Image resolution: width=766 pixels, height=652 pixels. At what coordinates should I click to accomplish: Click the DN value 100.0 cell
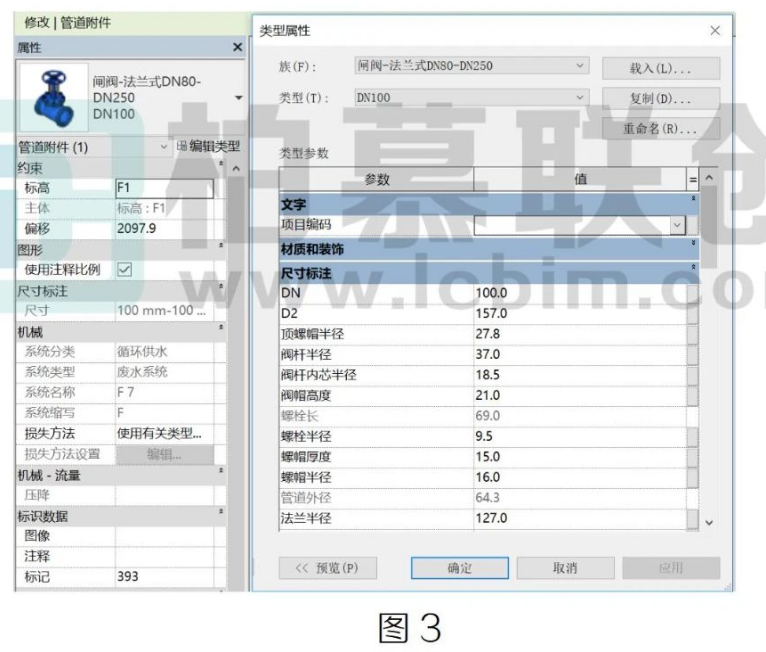pos(580,293)
